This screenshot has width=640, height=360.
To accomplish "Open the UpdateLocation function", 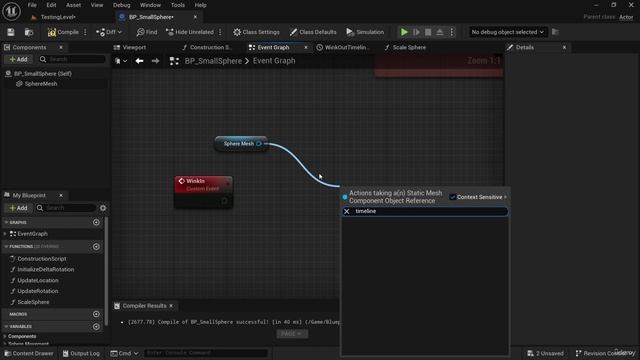I will click(38, 280).
